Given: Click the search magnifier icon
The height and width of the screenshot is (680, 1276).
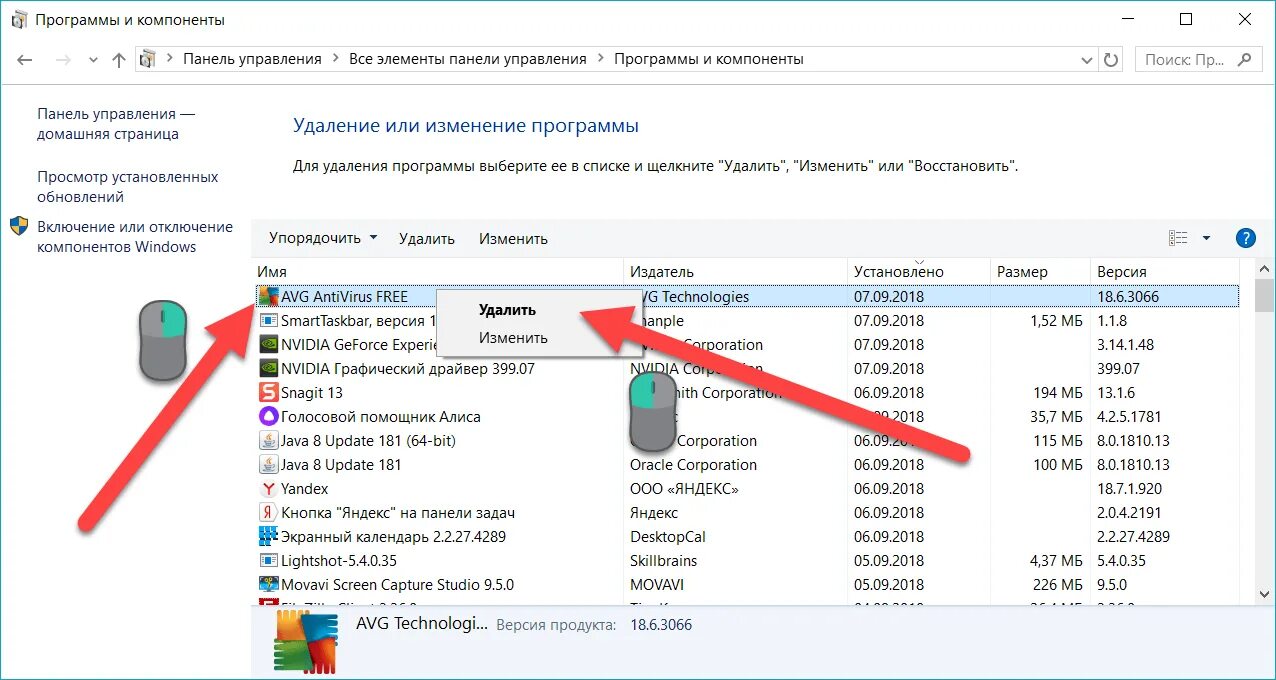Looking at the screenshot, I should coord(1243,59).
